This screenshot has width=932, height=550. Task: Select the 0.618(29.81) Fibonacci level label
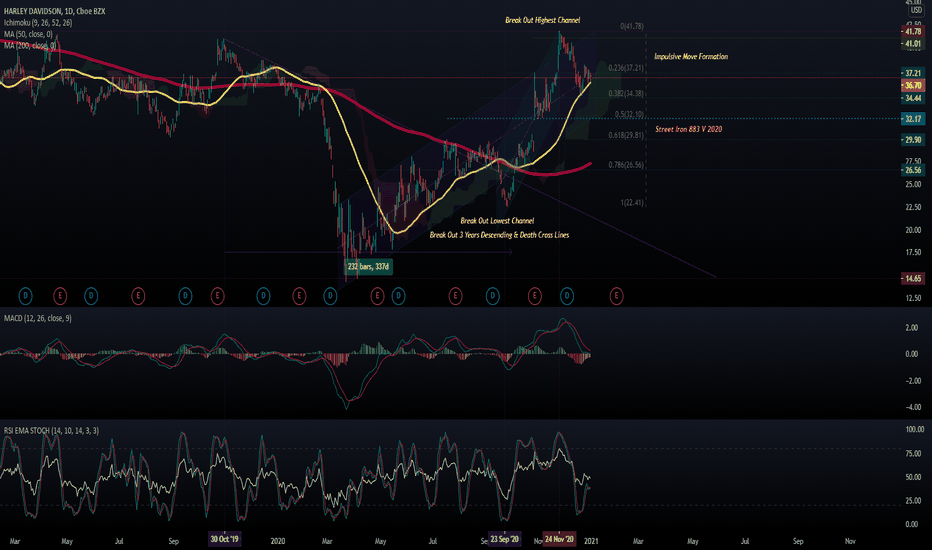pyautogui.click(x=626, y=135)
